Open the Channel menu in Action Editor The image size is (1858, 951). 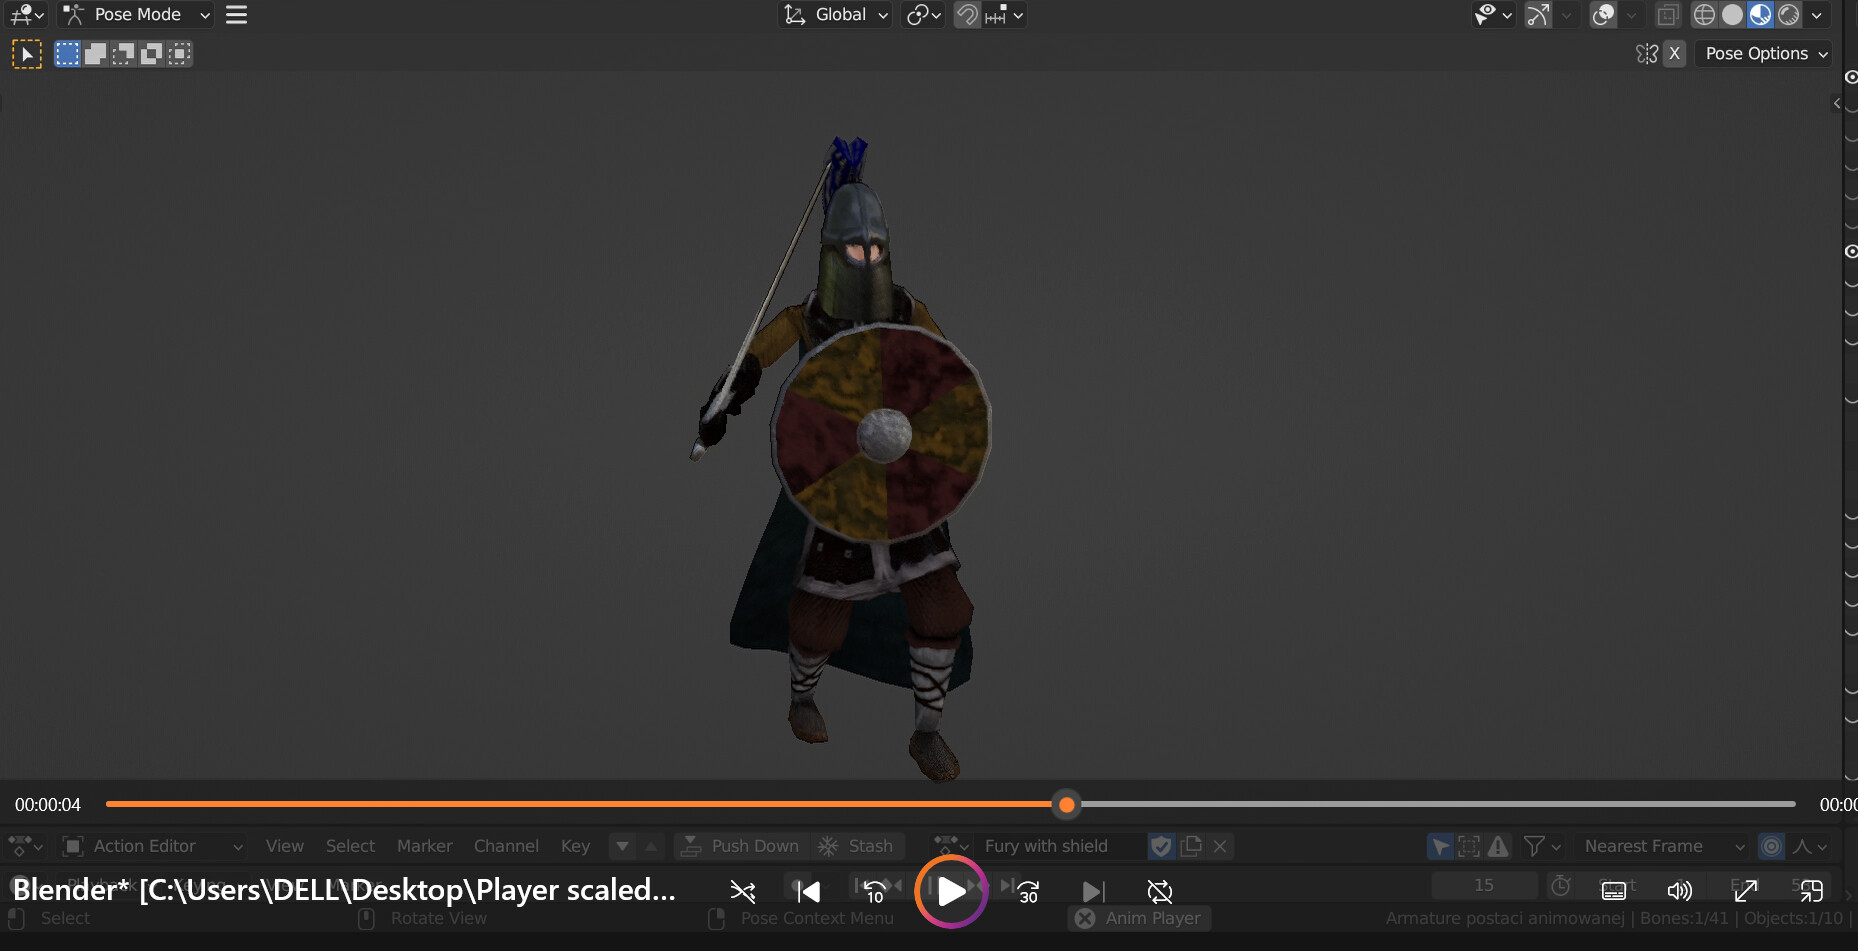coord(506,846)
